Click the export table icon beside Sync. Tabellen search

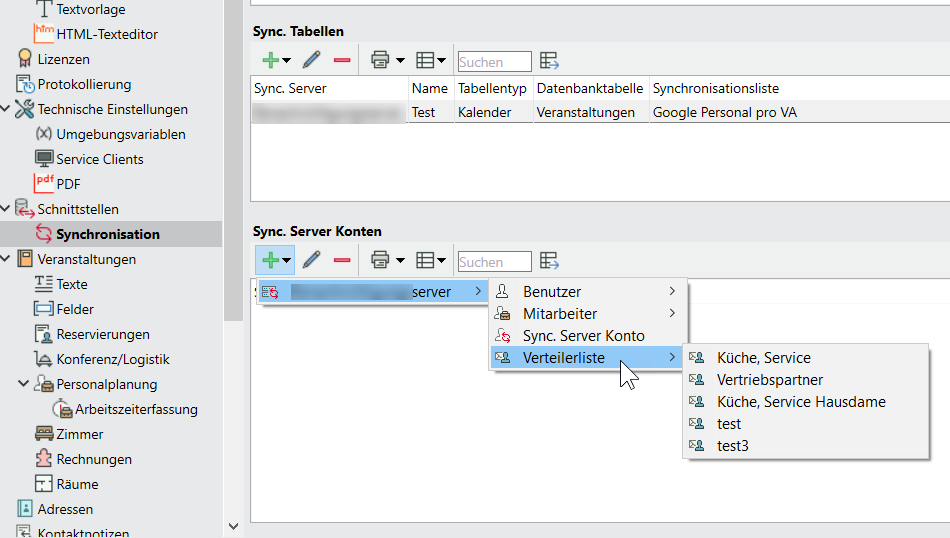point(549,61)
